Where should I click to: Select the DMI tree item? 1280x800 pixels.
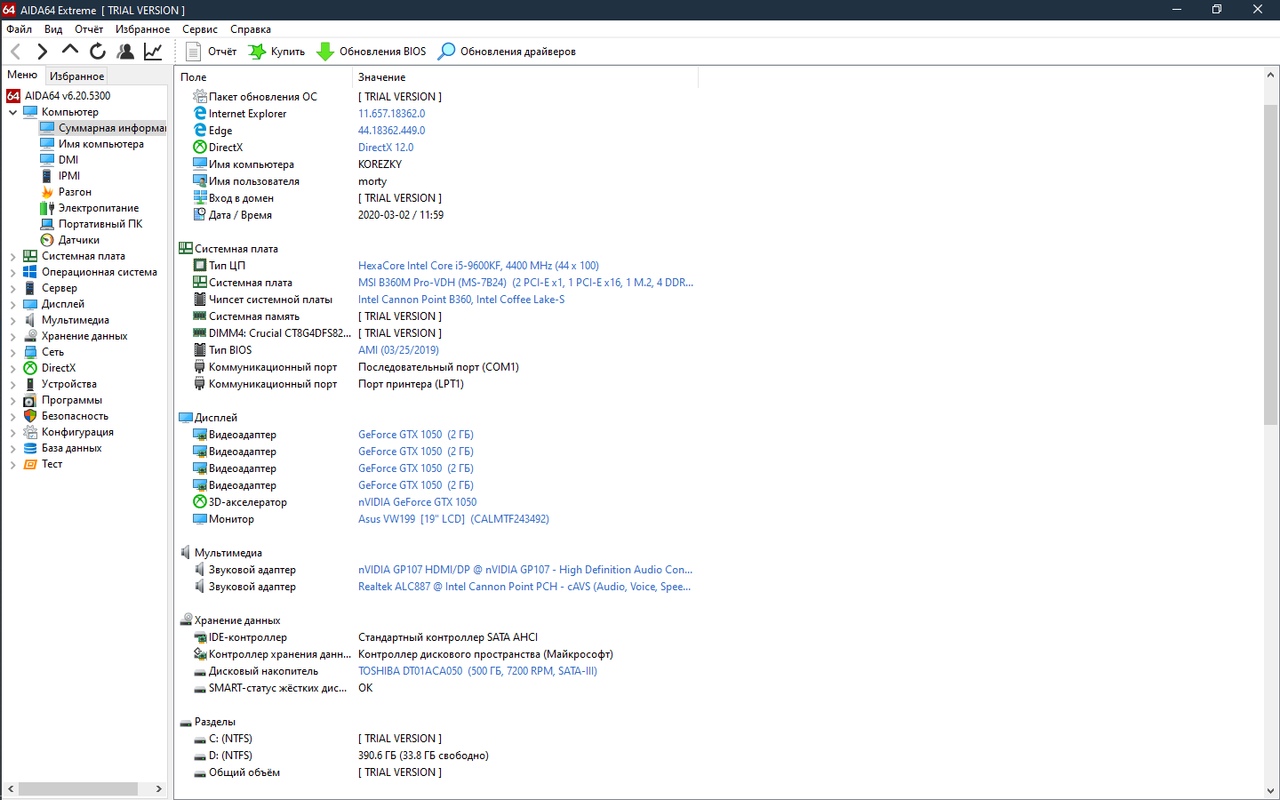68,160
